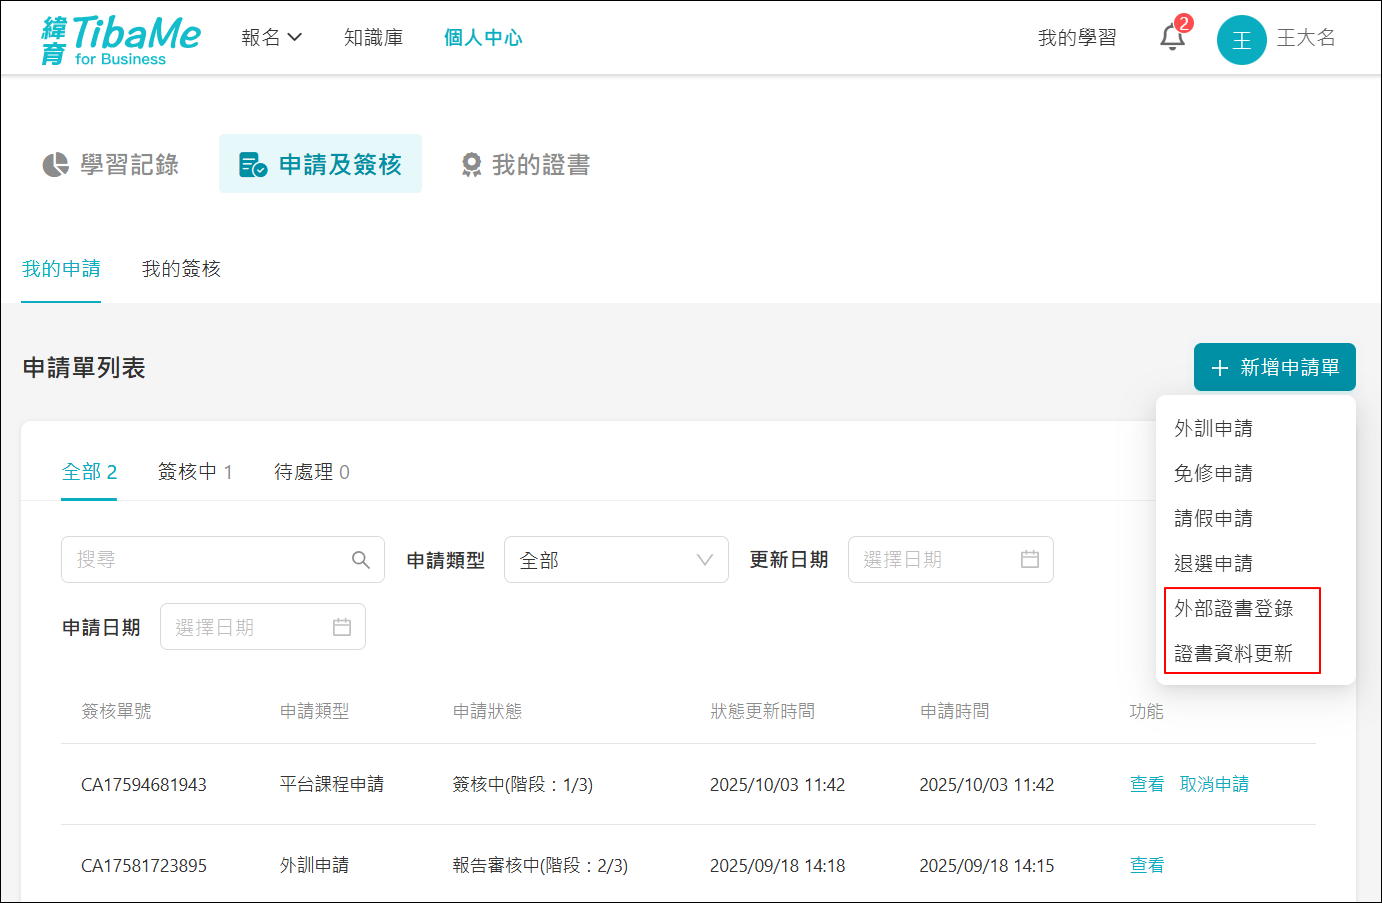The width and height of the screenshot is (1382, 903).
Task: Click the 搜尋 text input field
Action: point(205,560)
